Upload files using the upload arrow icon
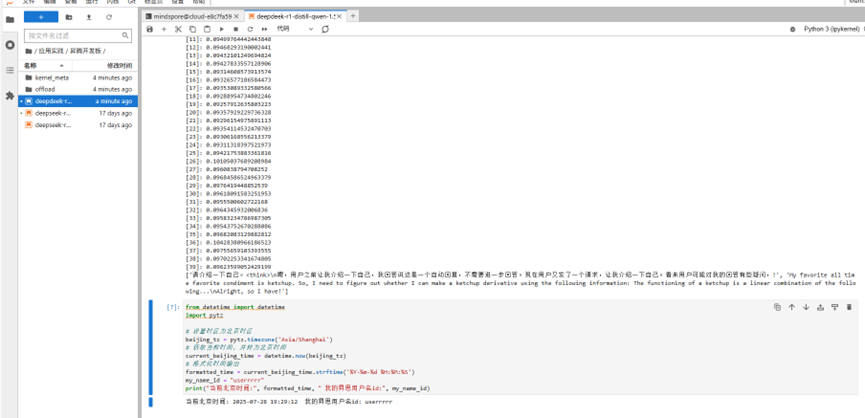The width and height of the screenshot is (865, 418). point(89,17)
